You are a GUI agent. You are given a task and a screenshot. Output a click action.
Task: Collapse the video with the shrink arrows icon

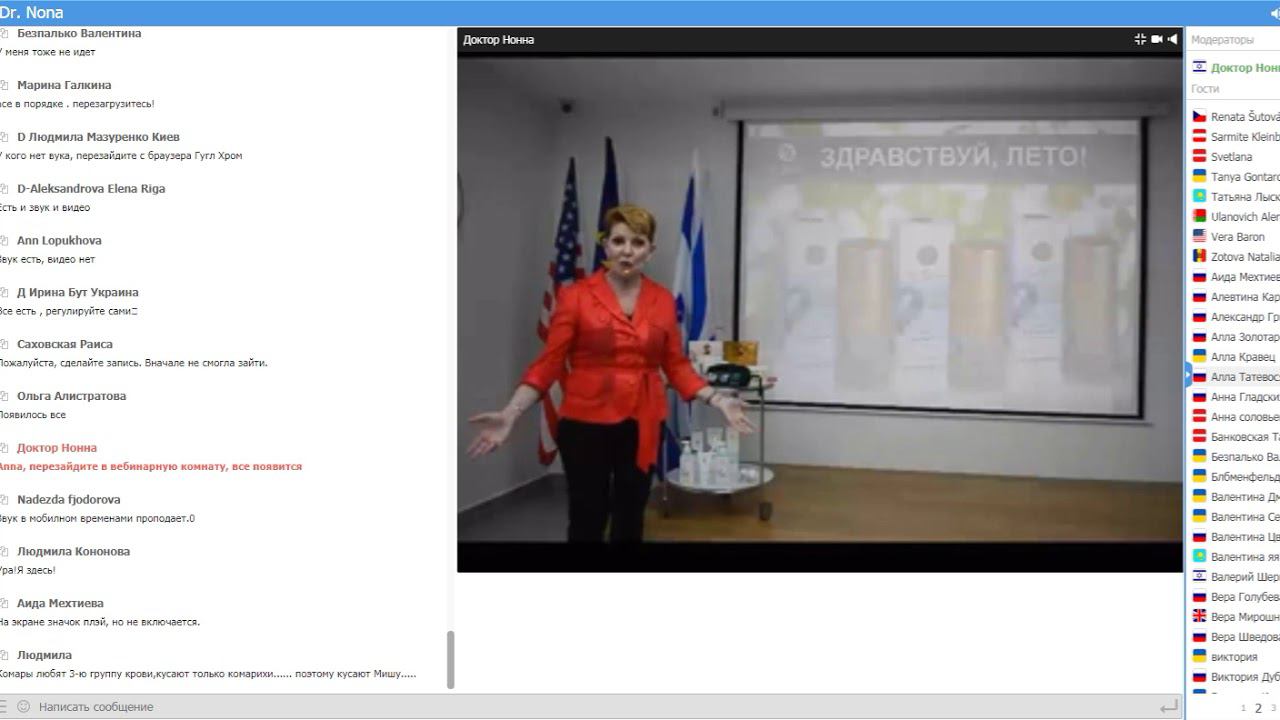click(1140, 39)
